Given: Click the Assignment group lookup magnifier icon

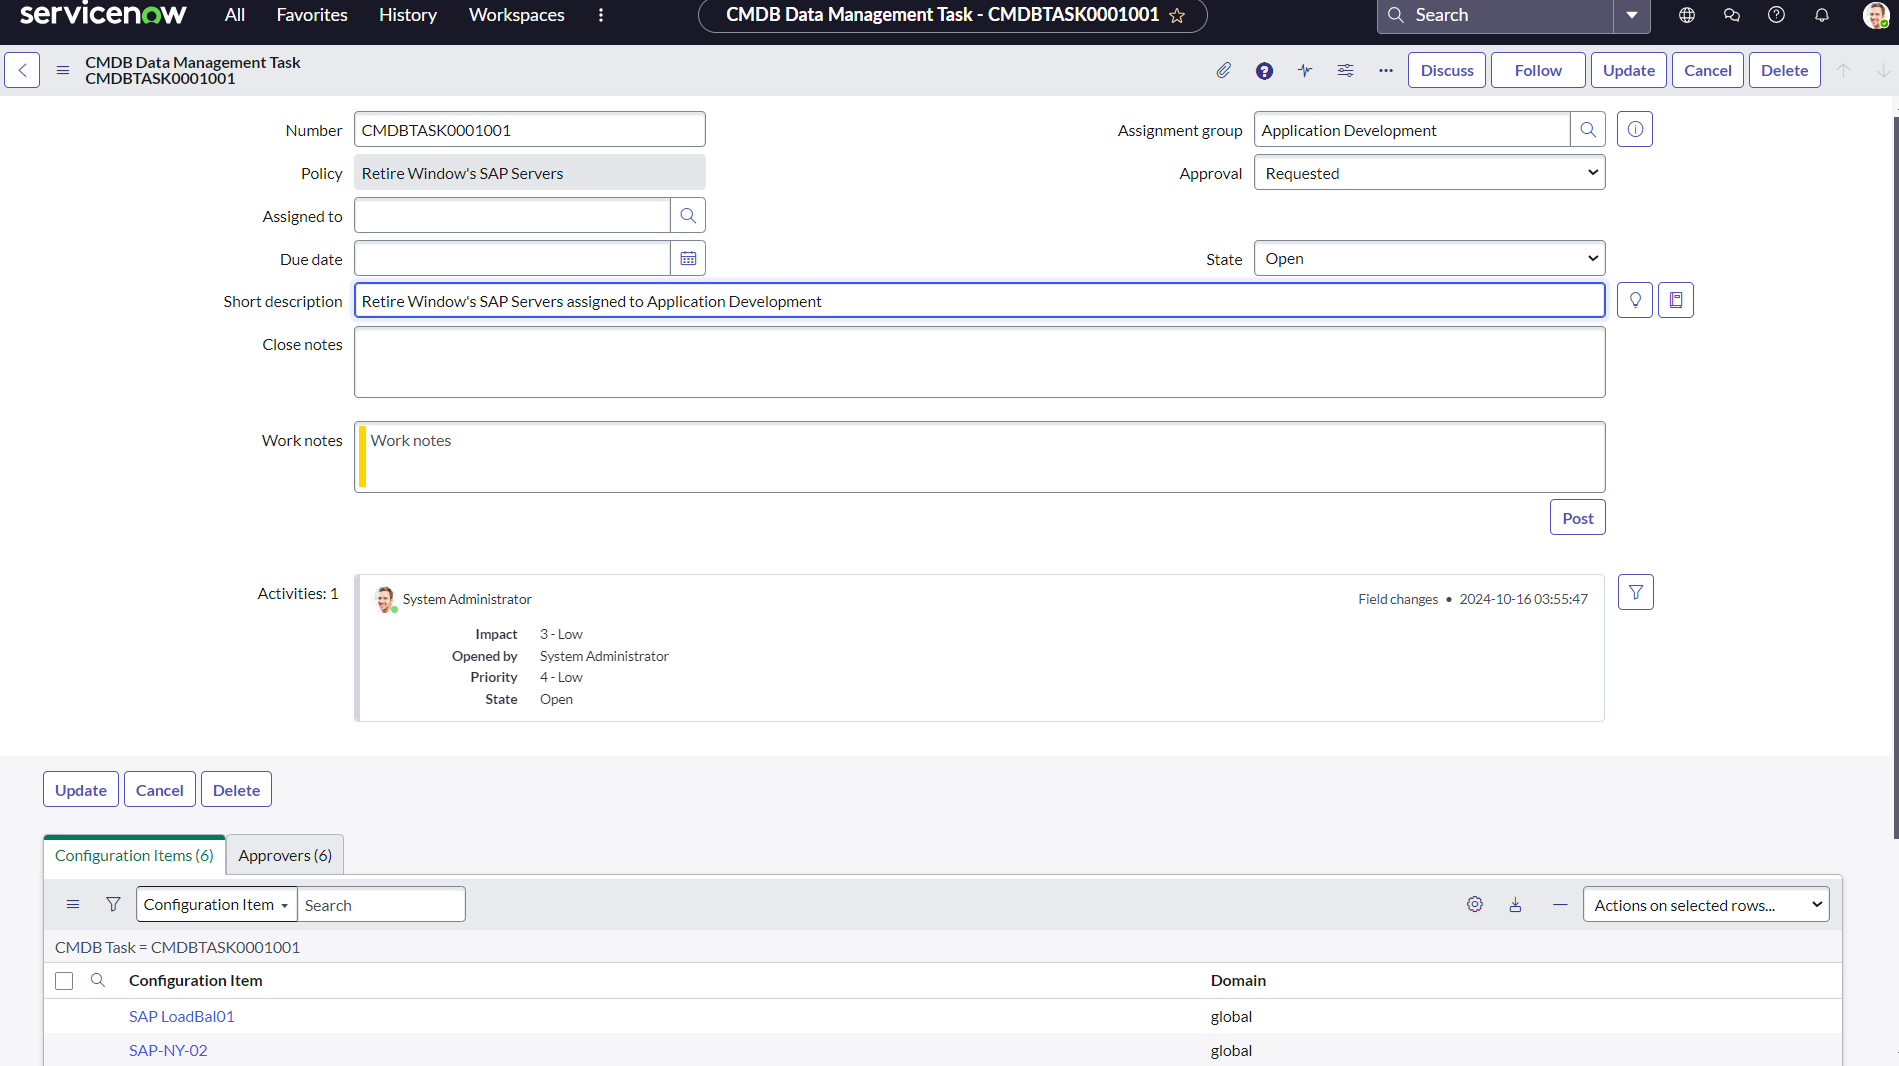Looking at the screenshot, I should [x=1588, y=130].
